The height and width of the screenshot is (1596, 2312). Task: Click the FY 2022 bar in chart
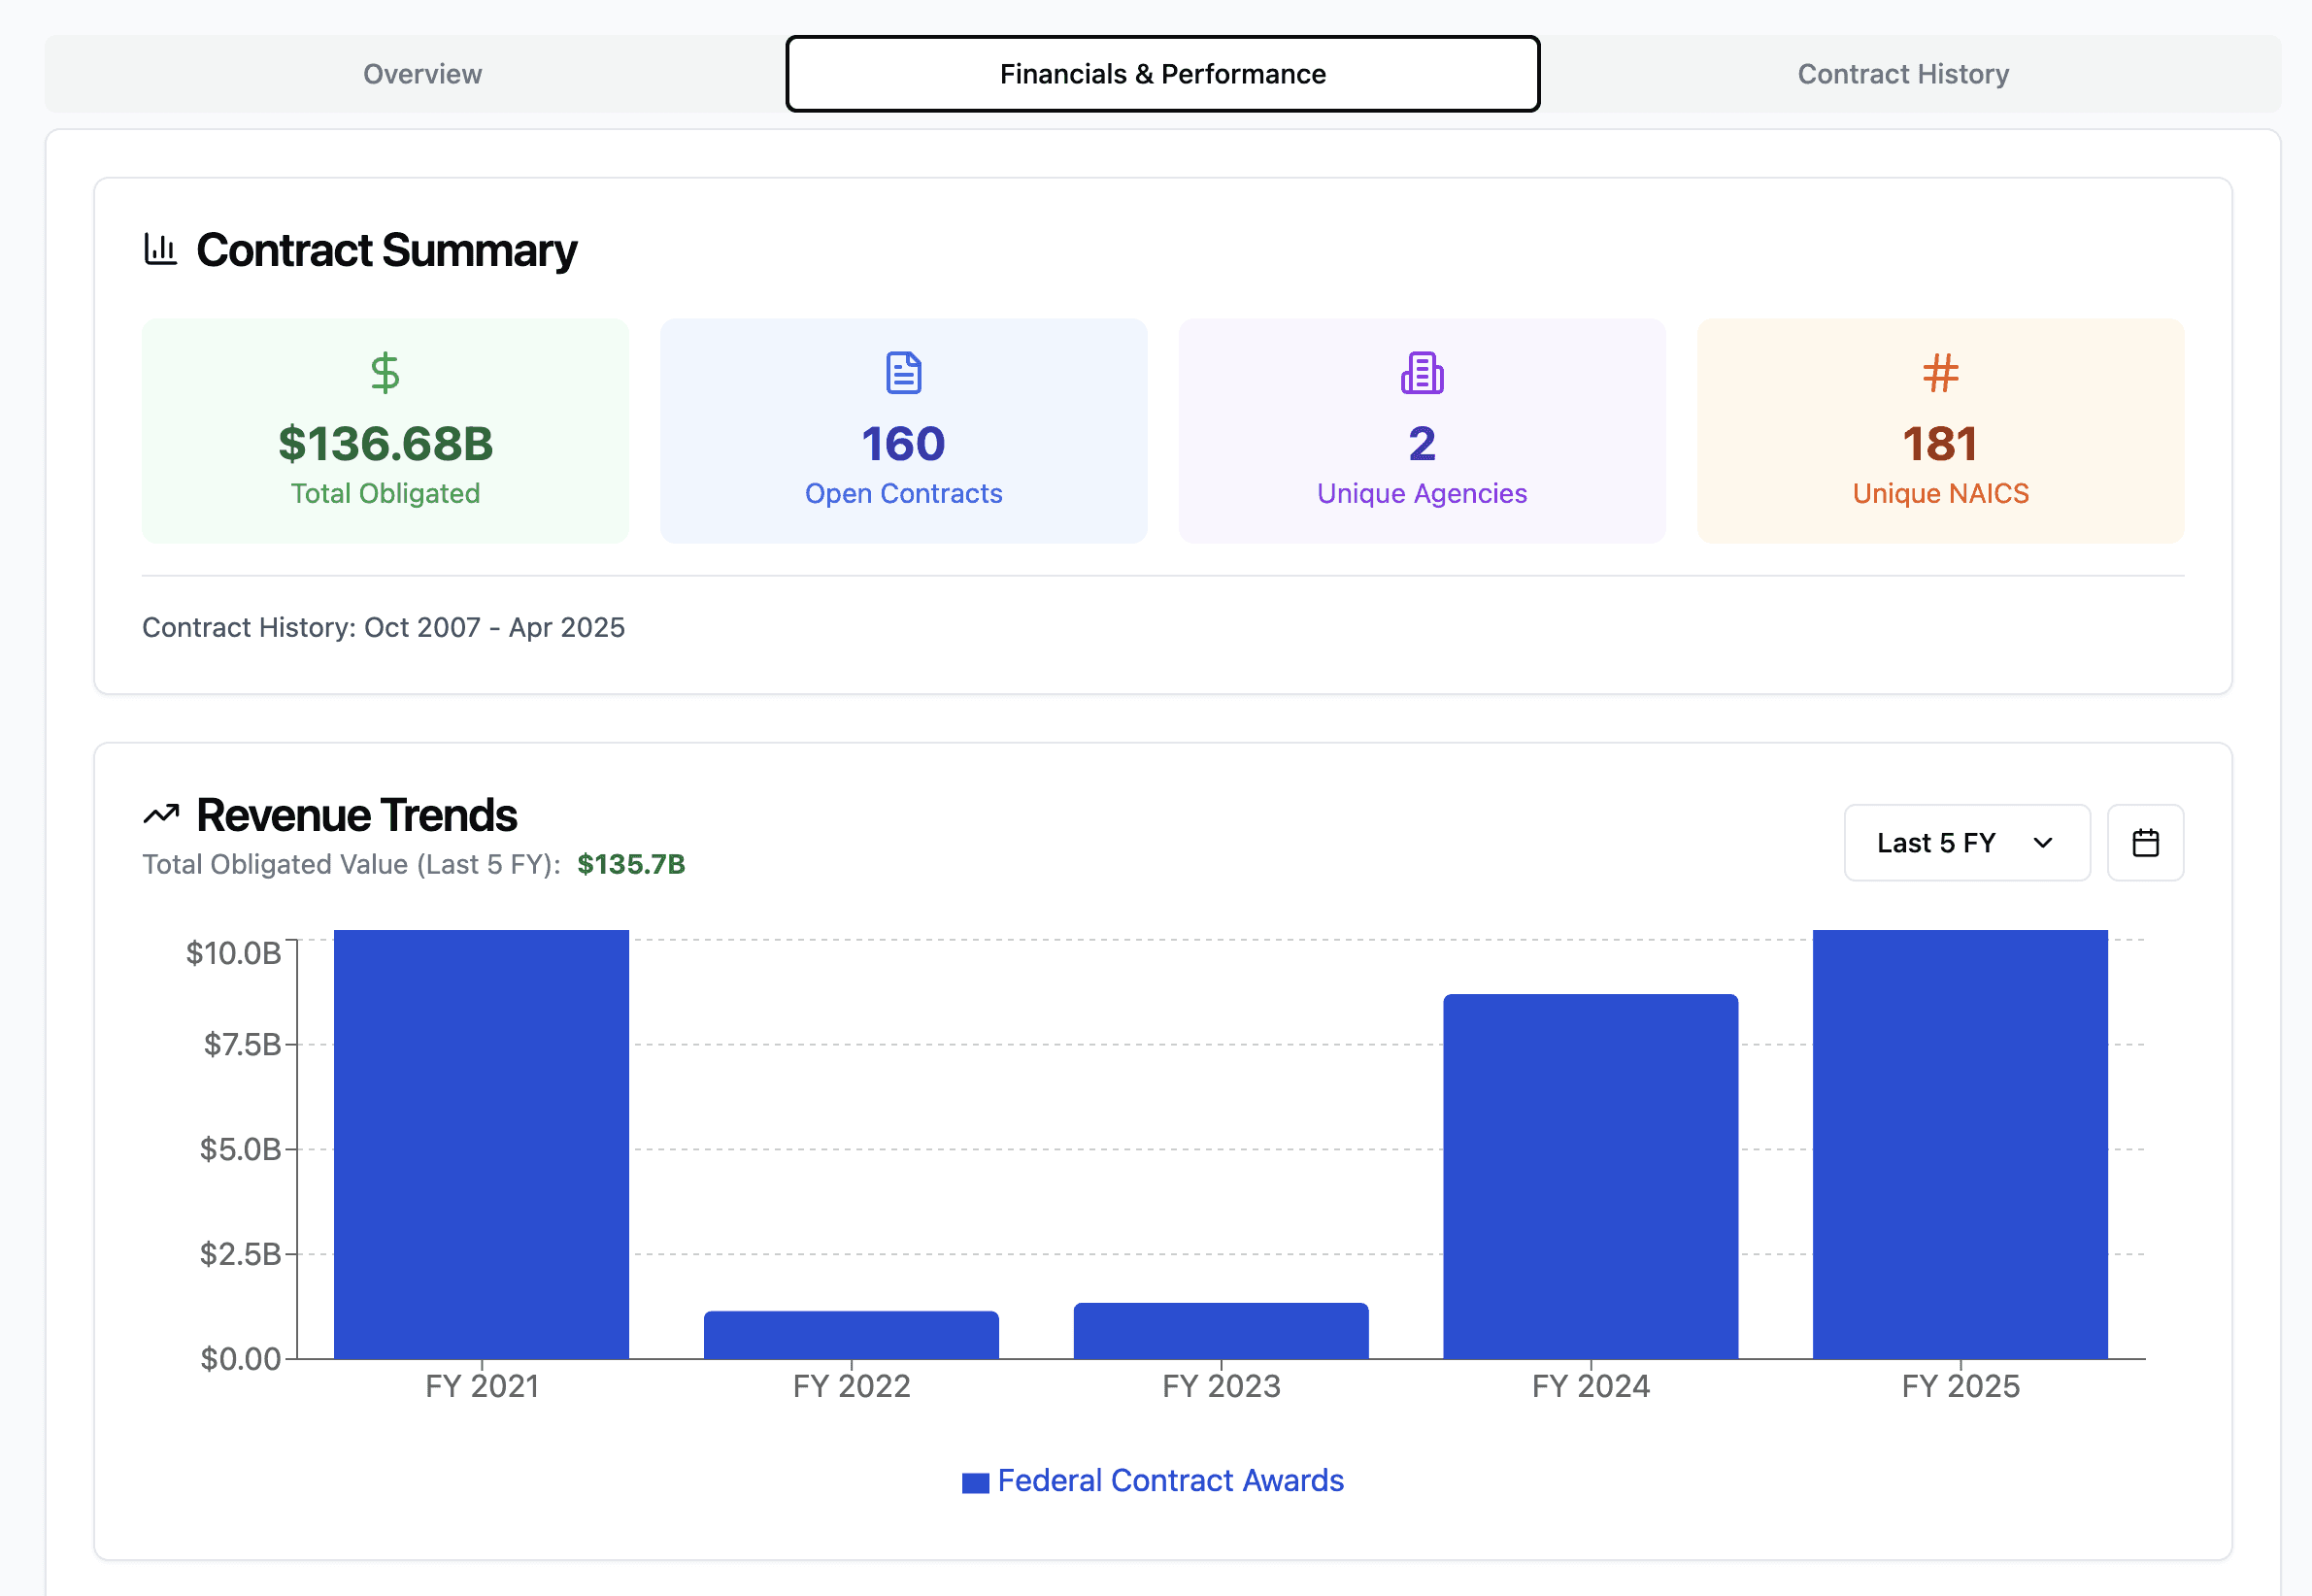point(851,1334)
